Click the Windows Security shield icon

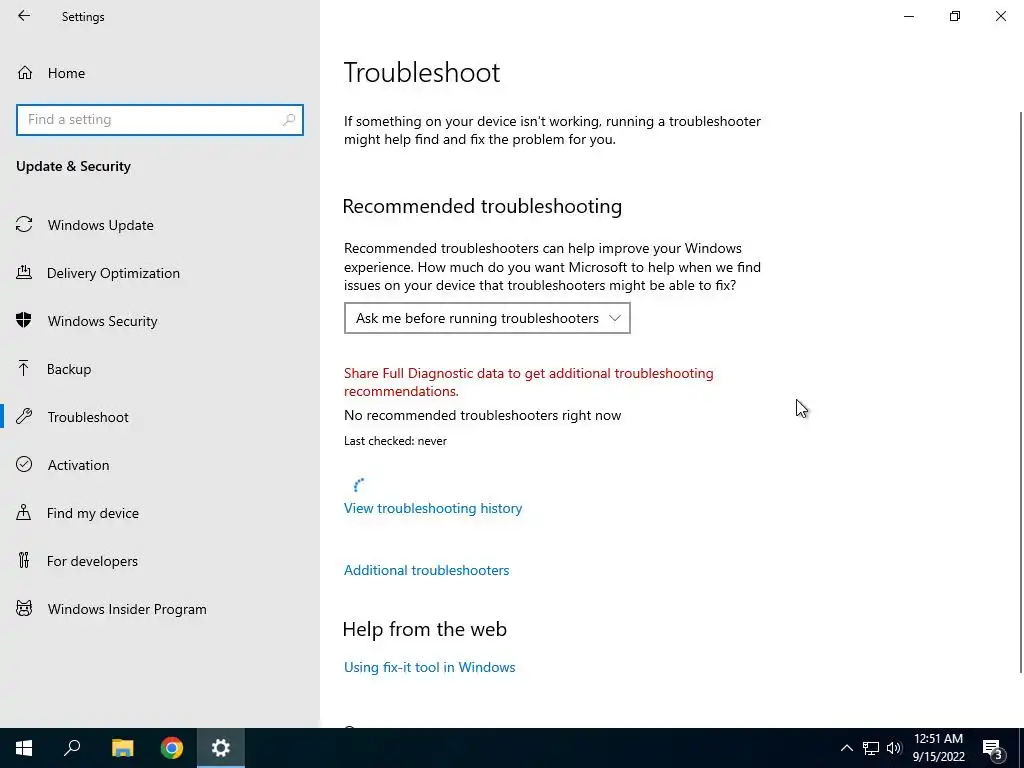click(x=24, y=320)
